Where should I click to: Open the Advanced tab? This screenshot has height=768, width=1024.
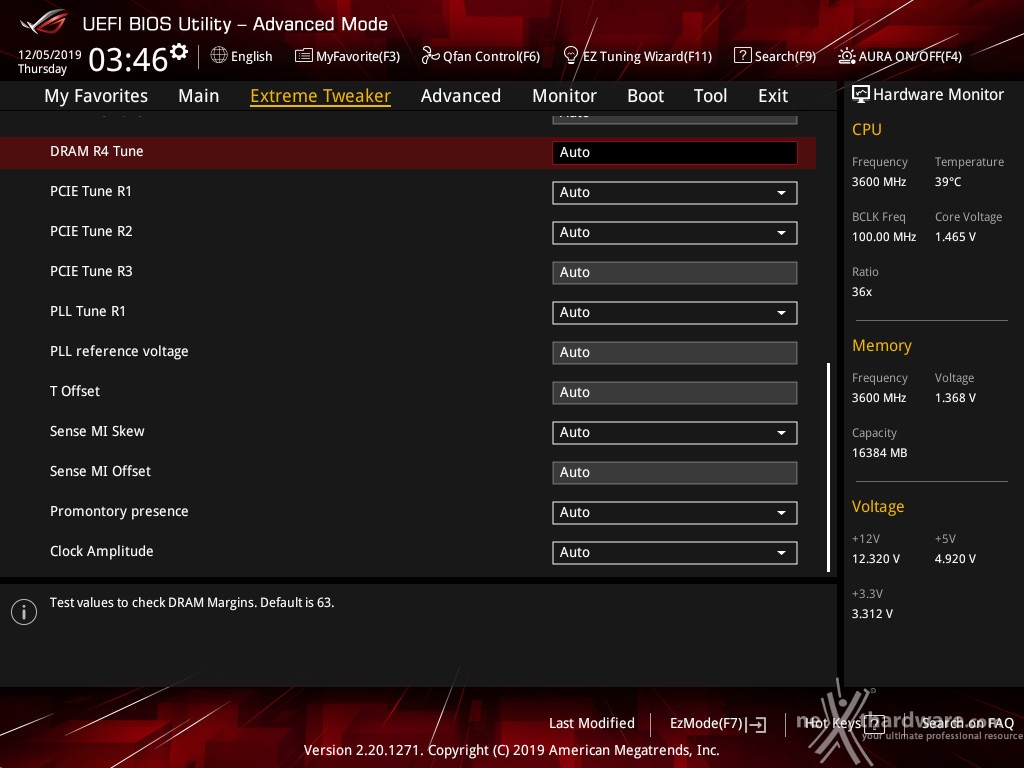[461, 95]
